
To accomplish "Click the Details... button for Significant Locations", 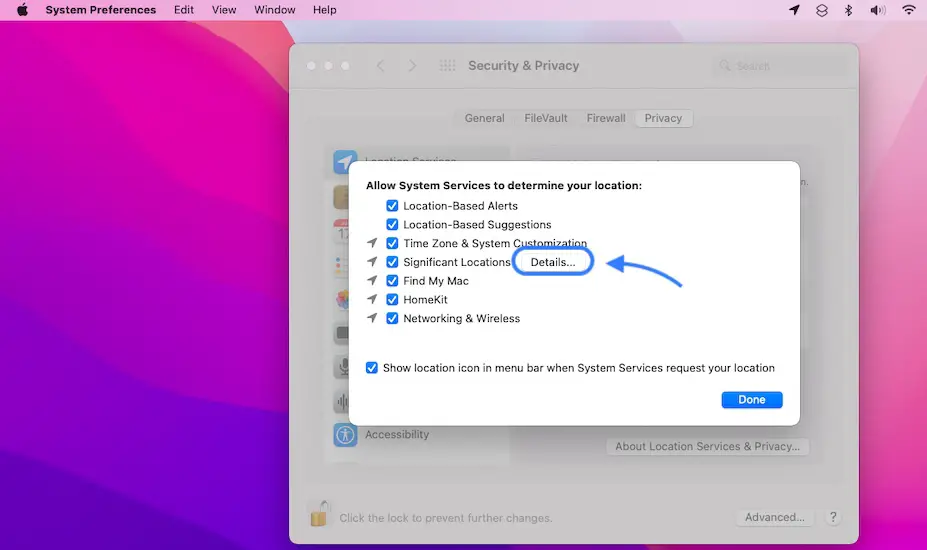I will 553,262.
